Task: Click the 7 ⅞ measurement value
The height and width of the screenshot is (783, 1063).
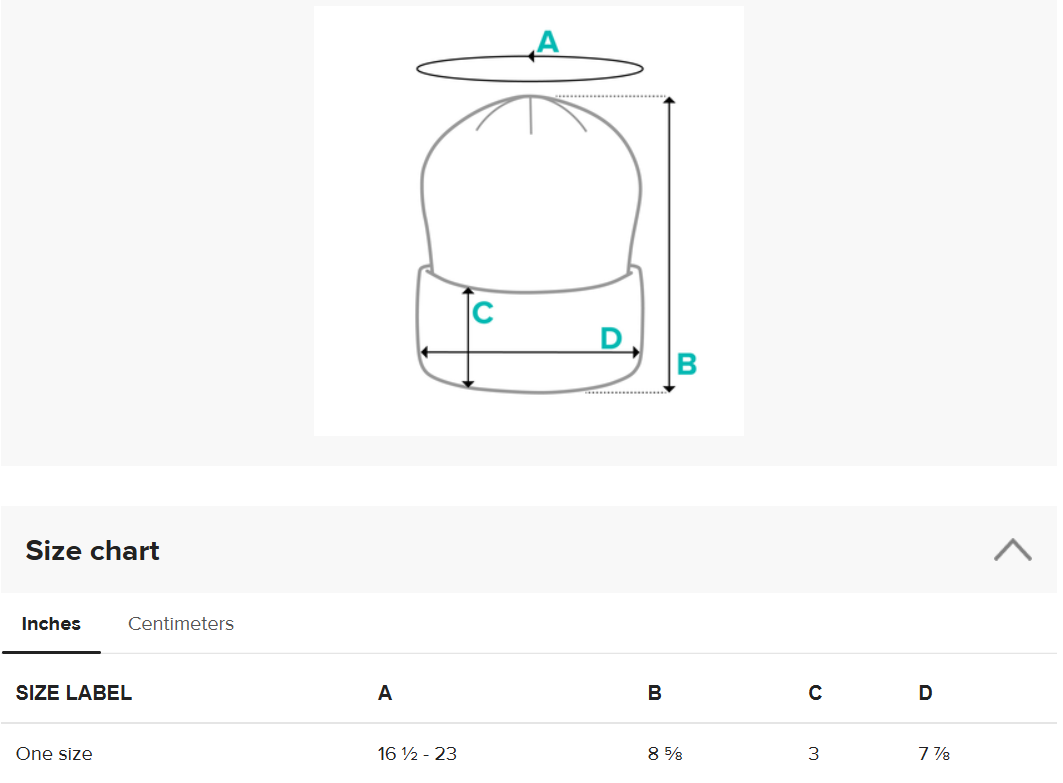Action: point(935,754)
